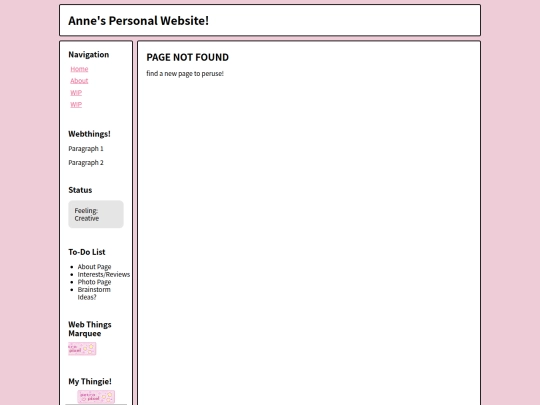Click the Web Things Marquee heading
The image size is (540, 405).
pos(90,329)
